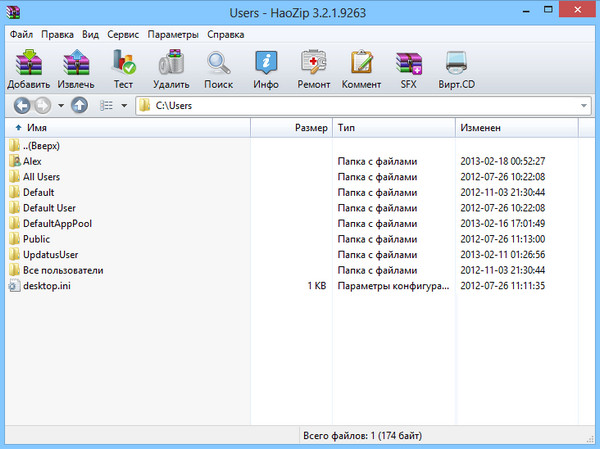Select the Alex folder name
600x449 pixels.
click(32, 162)
